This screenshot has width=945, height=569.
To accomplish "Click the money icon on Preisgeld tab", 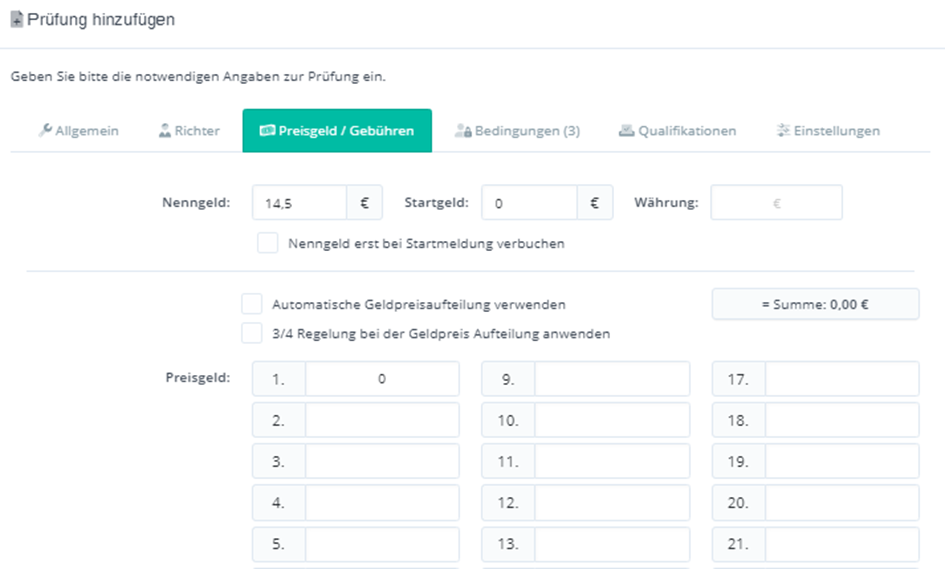I will [x=267, y=130].
